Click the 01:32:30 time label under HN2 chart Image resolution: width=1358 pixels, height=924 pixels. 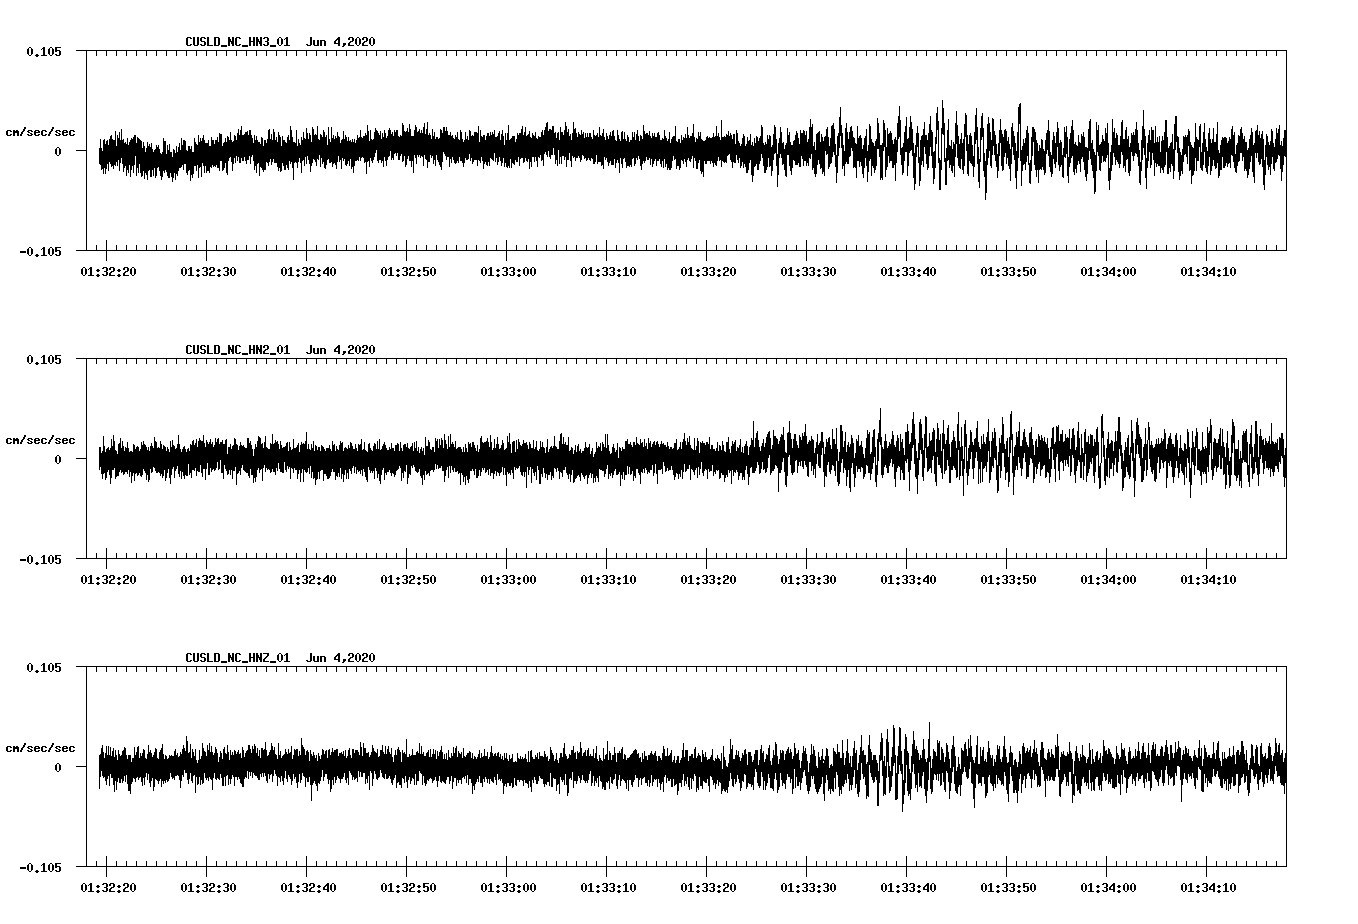[x=208, y=579]
